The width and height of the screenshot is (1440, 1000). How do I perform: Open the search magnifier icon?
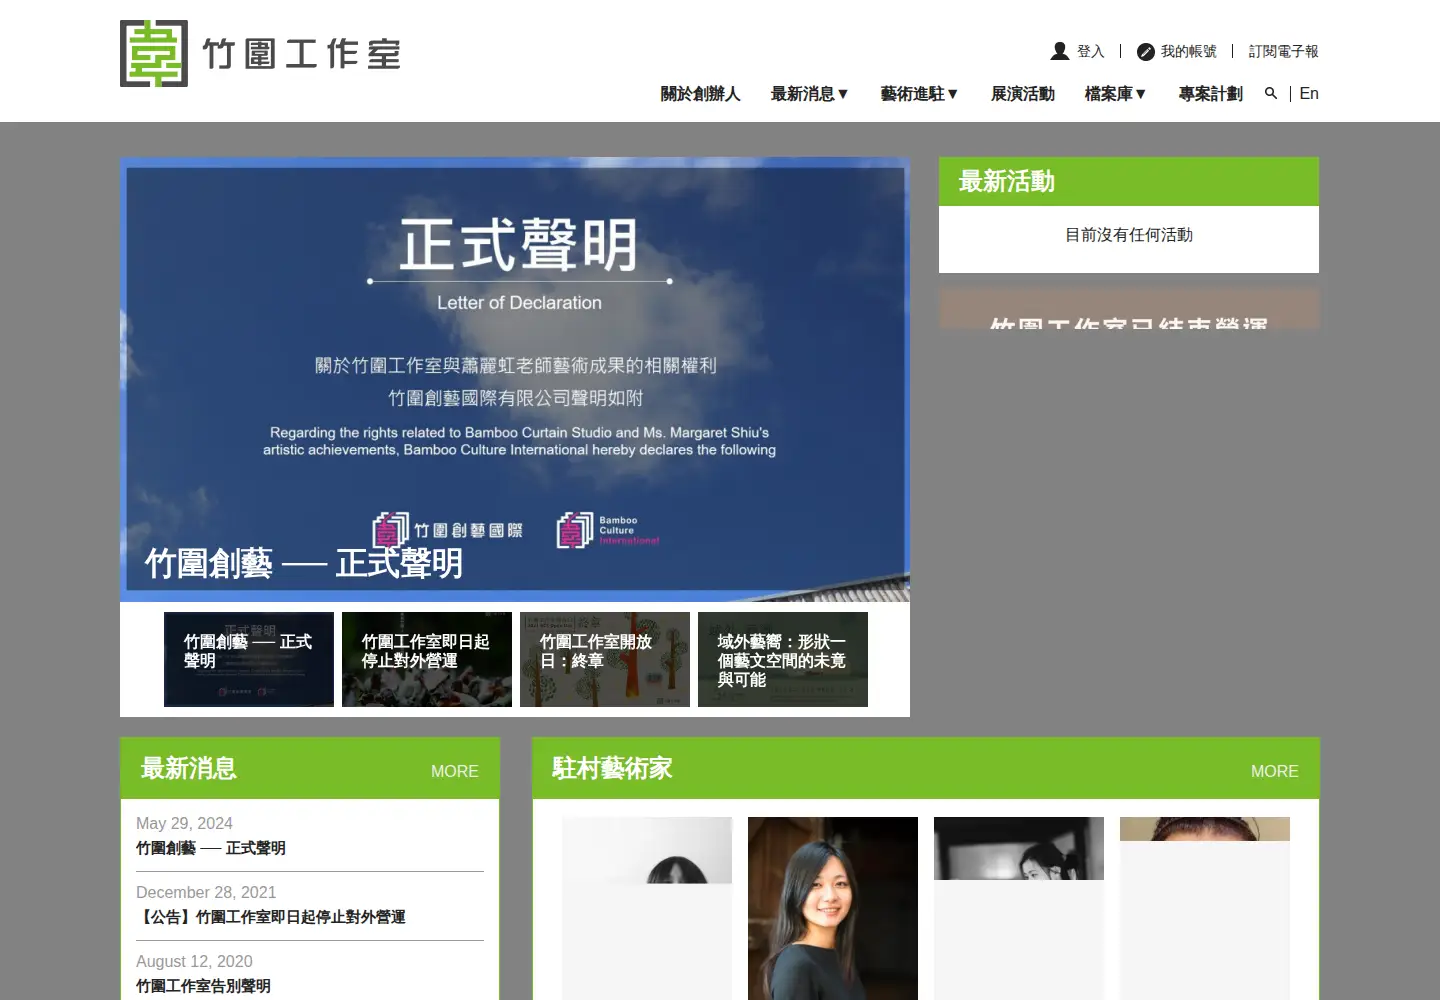point(1271,93)
